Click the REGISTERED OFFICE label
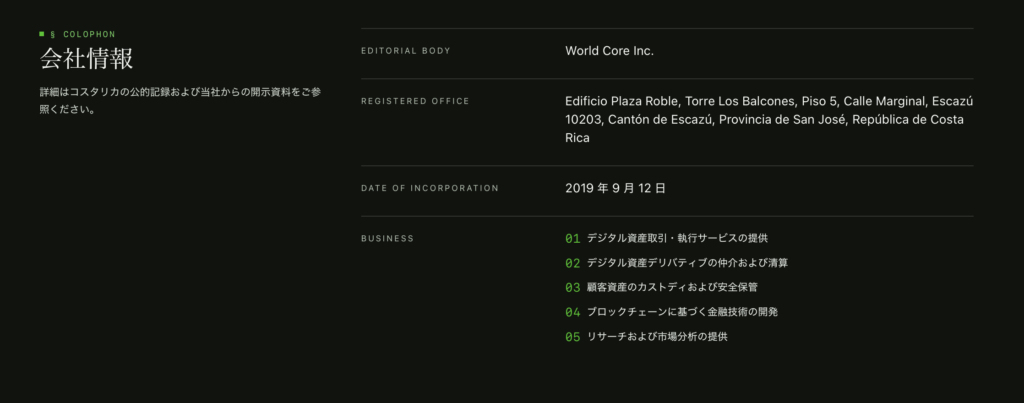1024x403 pixels. coord(415,101)
